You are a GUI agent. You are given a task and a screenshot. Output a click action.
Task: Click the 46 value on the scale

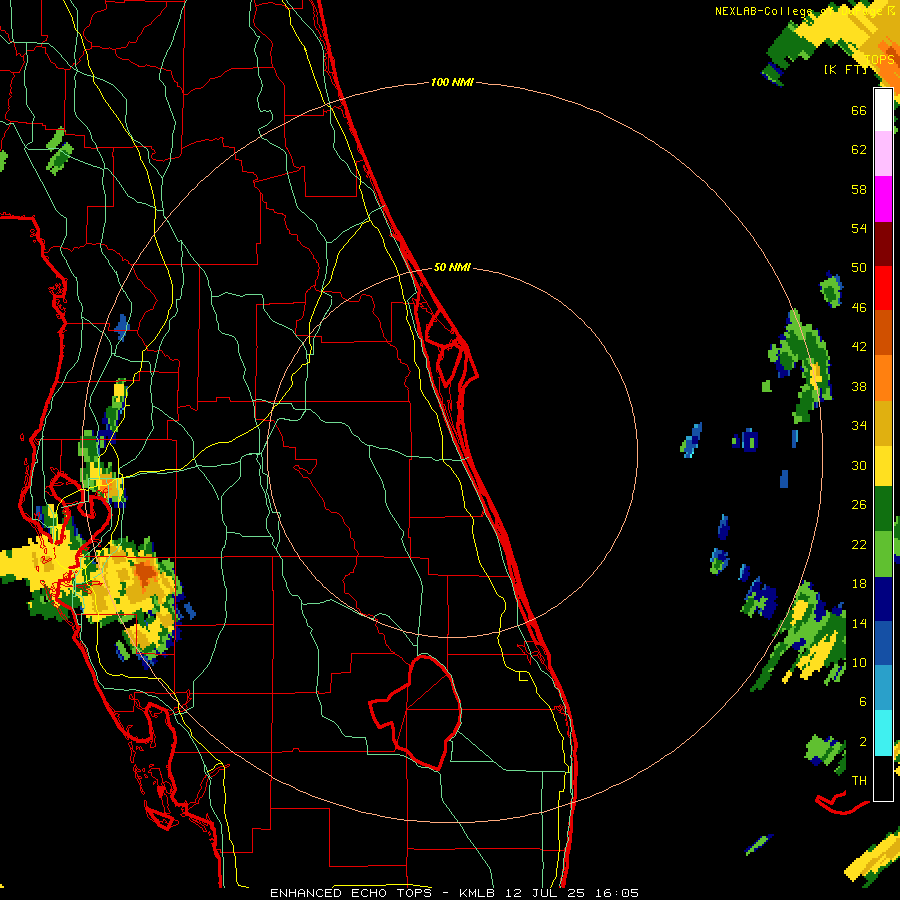click(859, 308)
